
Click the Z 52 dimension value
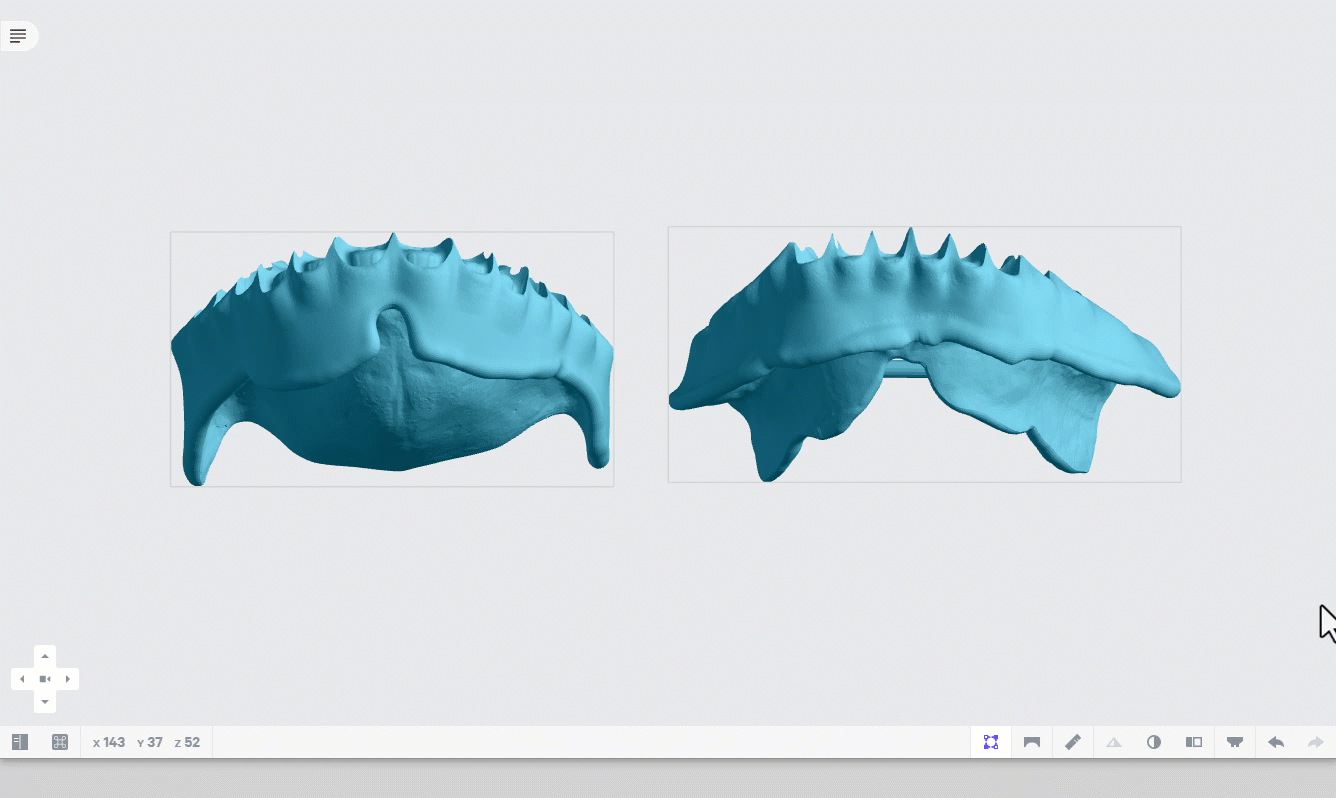coord(187,742)
